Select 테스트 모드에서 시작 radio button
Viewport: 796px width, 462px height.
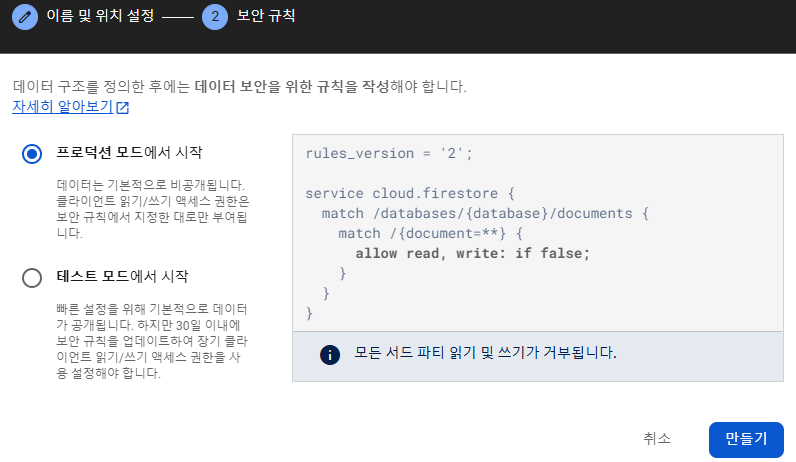pos(32,278)
